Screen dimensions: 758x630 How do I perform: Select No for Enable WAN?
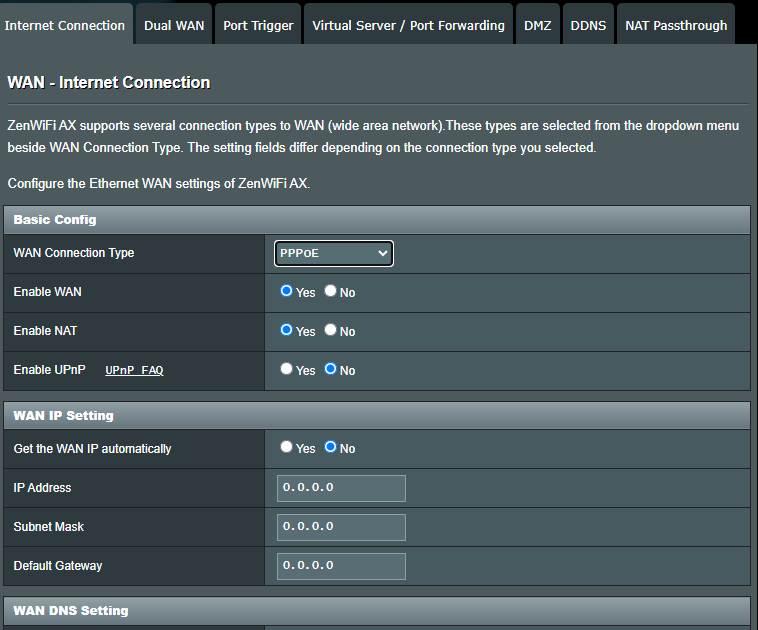[331, 291]
